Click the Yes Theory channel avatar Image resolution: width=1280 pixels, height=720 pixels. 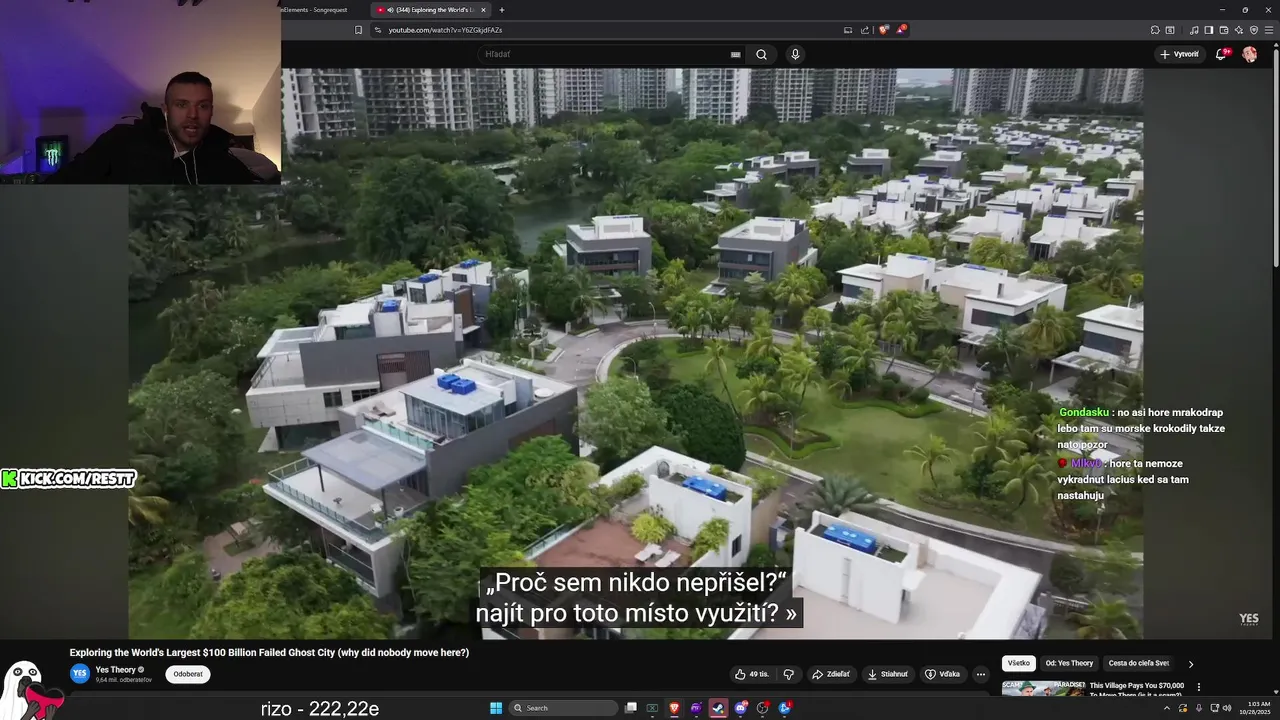point(80,674)
